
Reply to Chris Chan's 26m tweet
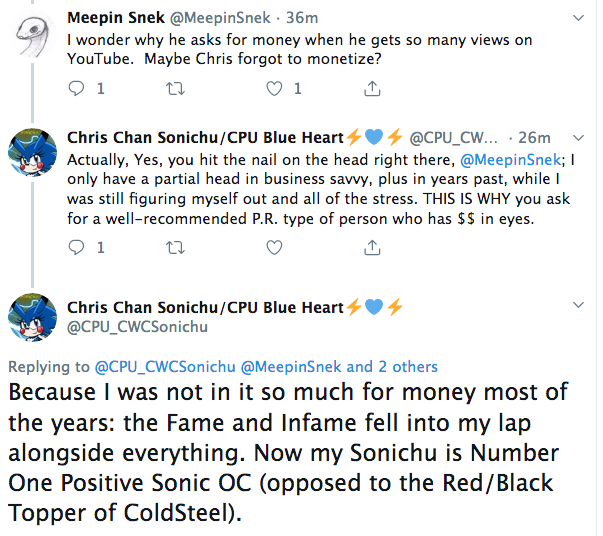click(76, 247)
